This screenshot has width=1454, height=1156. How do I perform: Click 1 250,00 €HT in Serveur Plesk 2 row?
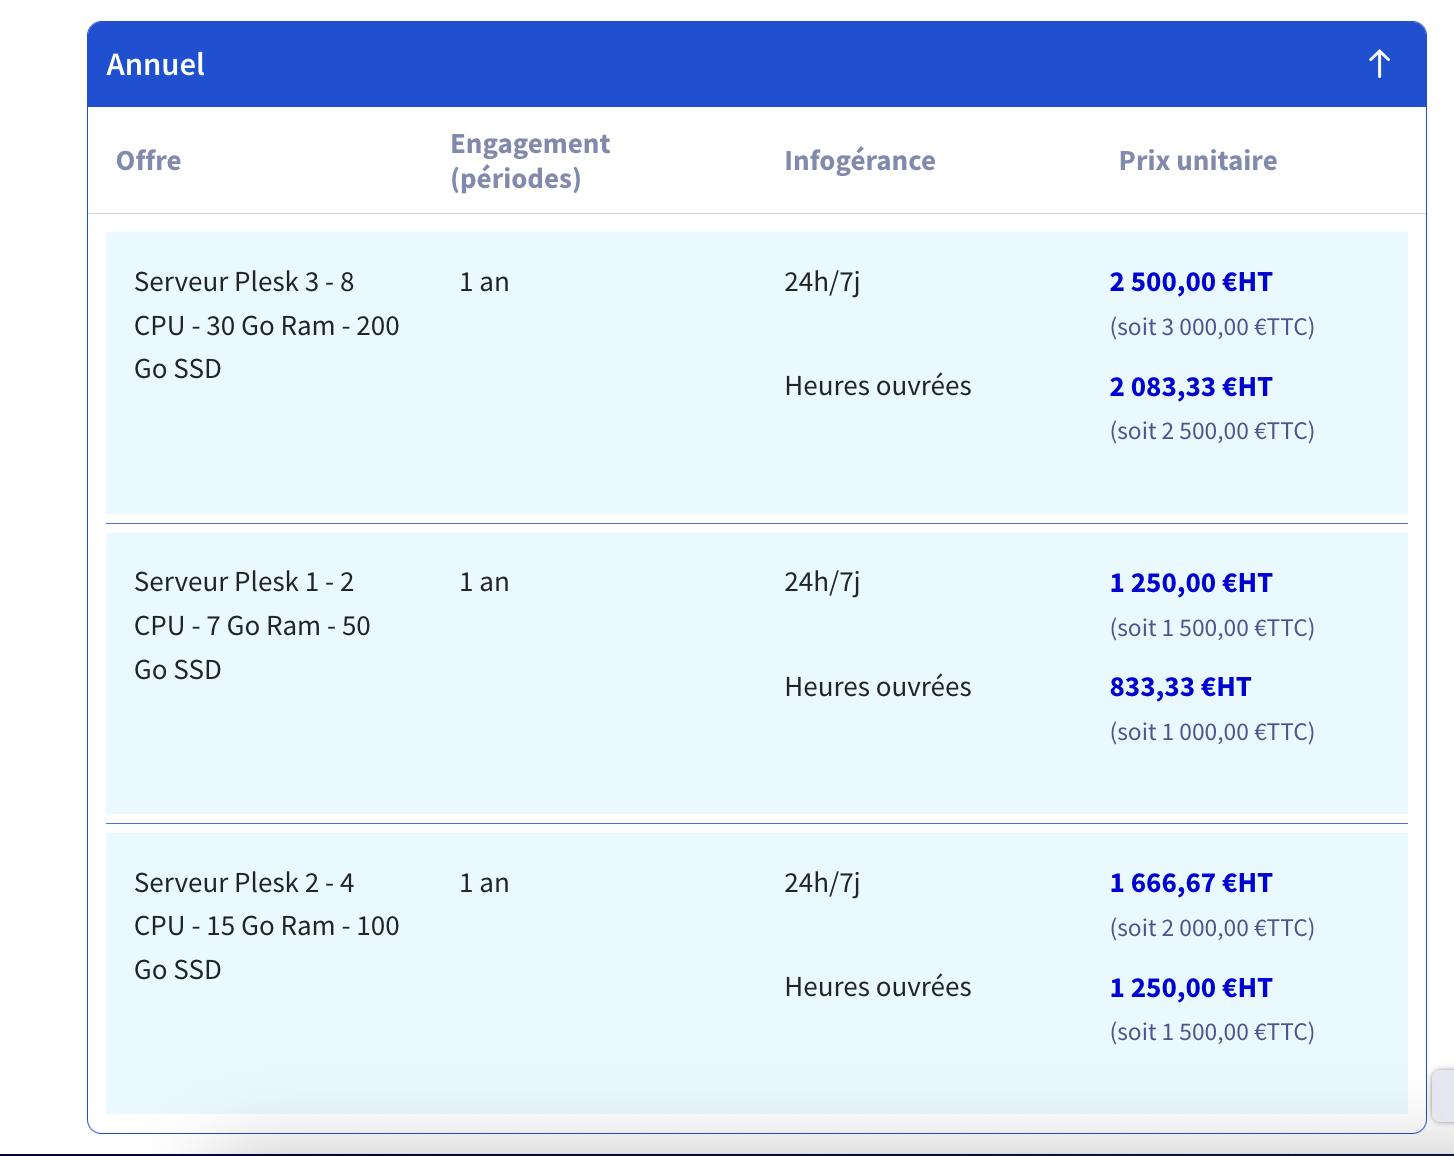click(x=1191, y=988)
